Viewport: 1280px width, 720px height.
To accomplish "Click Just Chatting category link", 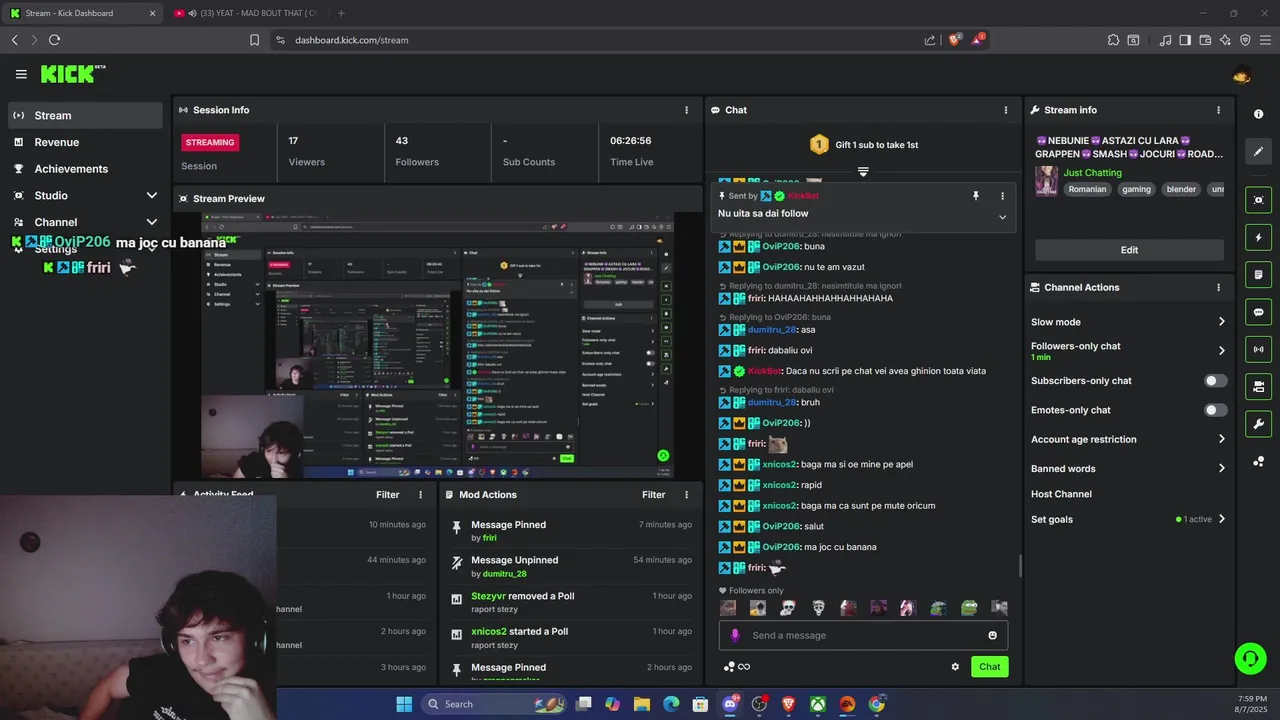I will tap(1092, 173).
